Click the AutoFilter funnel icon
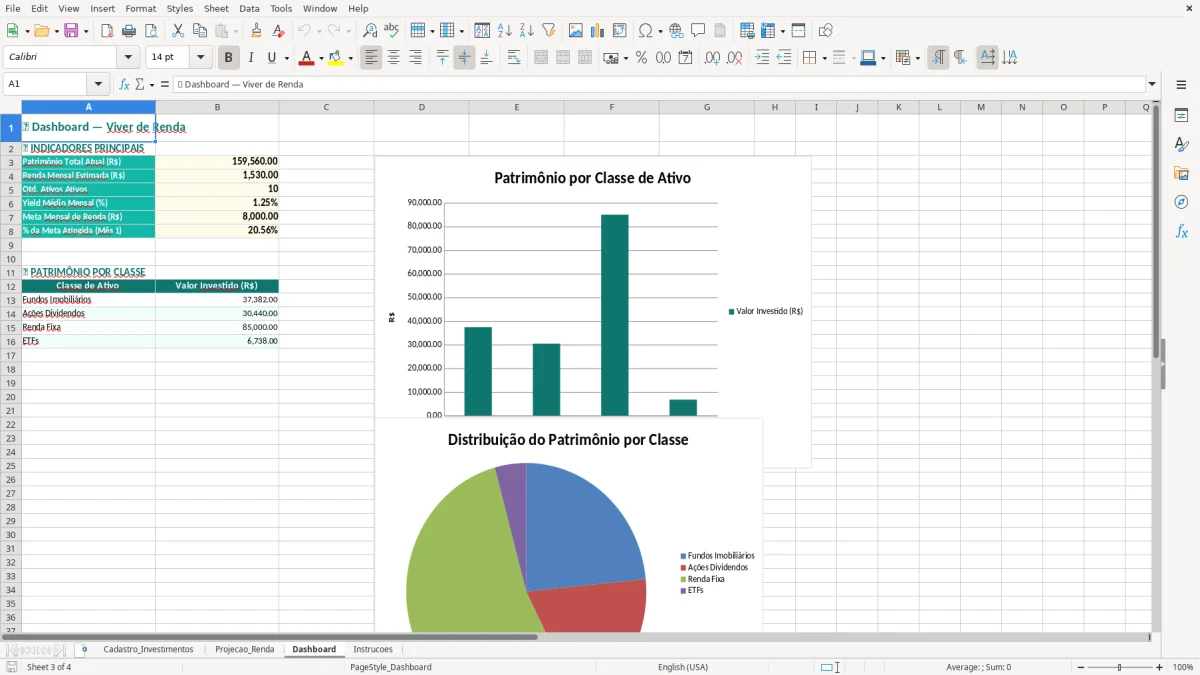The width and height of the screenshot is (1200, 675). (x=549, y=31)
